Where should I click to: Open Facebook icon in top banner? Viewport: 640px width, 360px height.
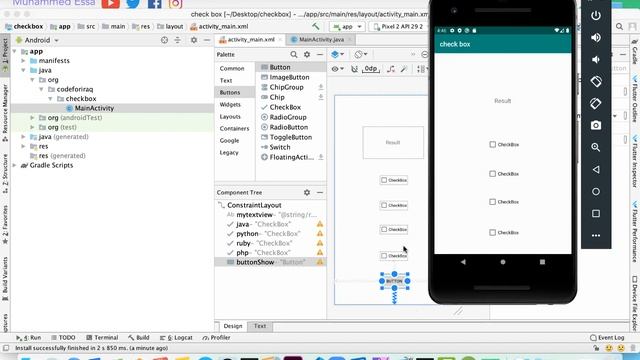(155, 3)
